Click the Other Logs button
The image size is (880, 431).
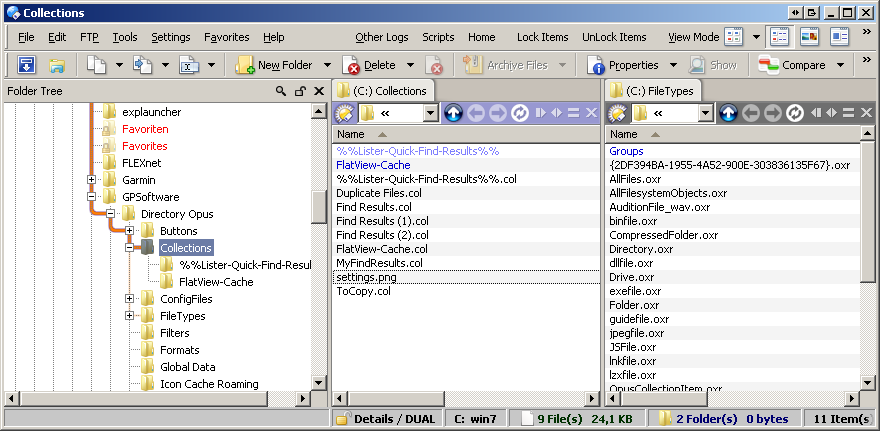(x=382, y=37)
